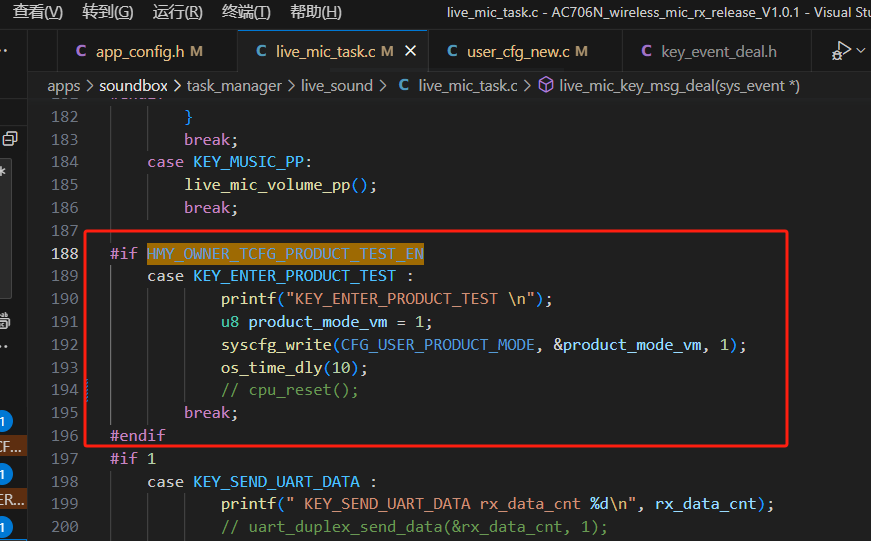Click KEY_MUSIC_PP case label
871x541 pixels.
coord(248,162)
